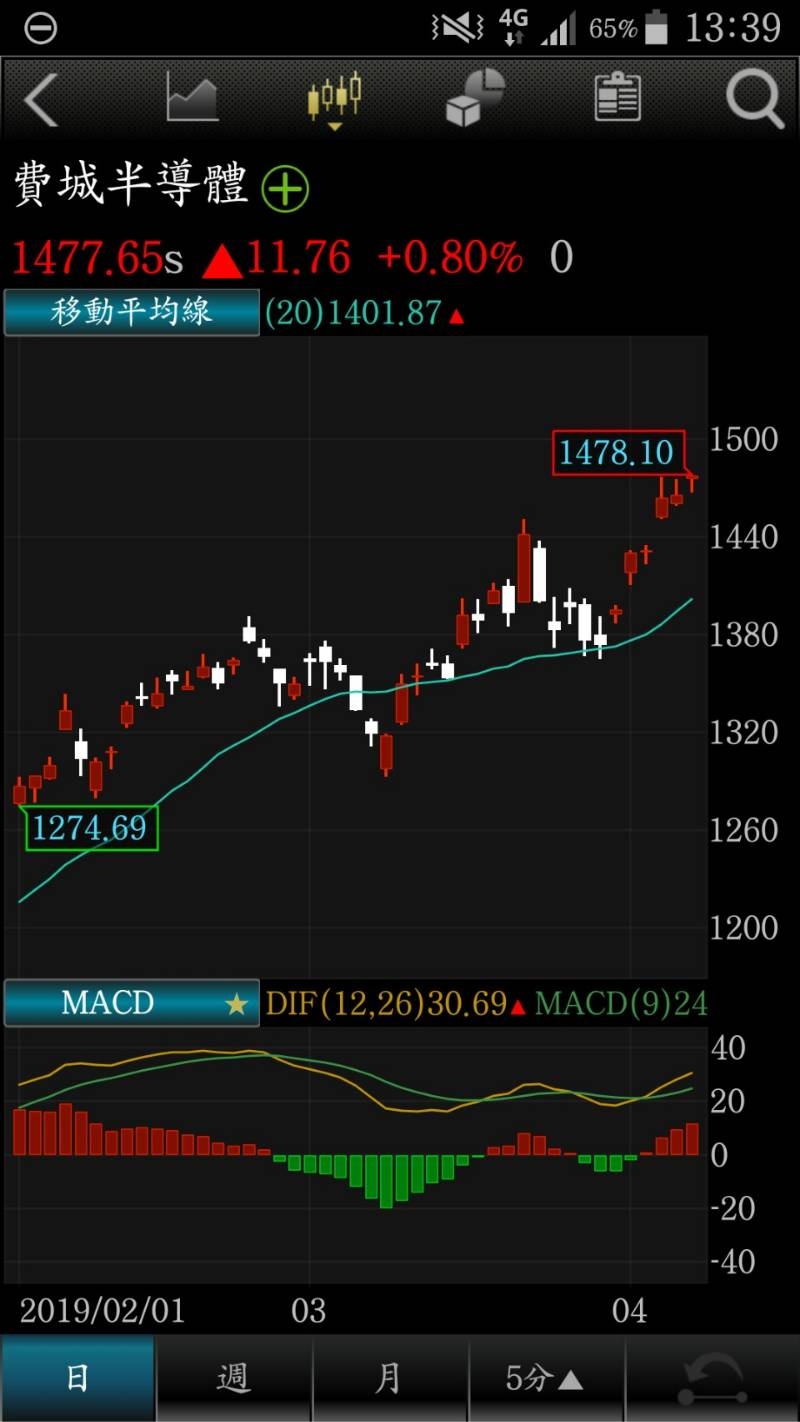The image size is (800, 1422).
Task: Tap the battery level indicator
Action: coord(655,27)
